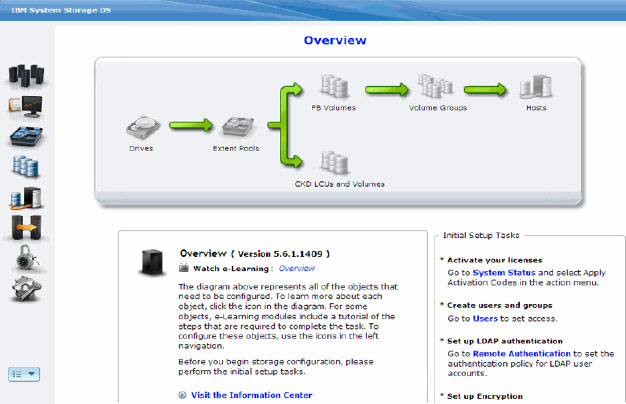The image size is (626, 404).
Task: Click the Set up Encryption heading
Action: [x=485, y=396]
